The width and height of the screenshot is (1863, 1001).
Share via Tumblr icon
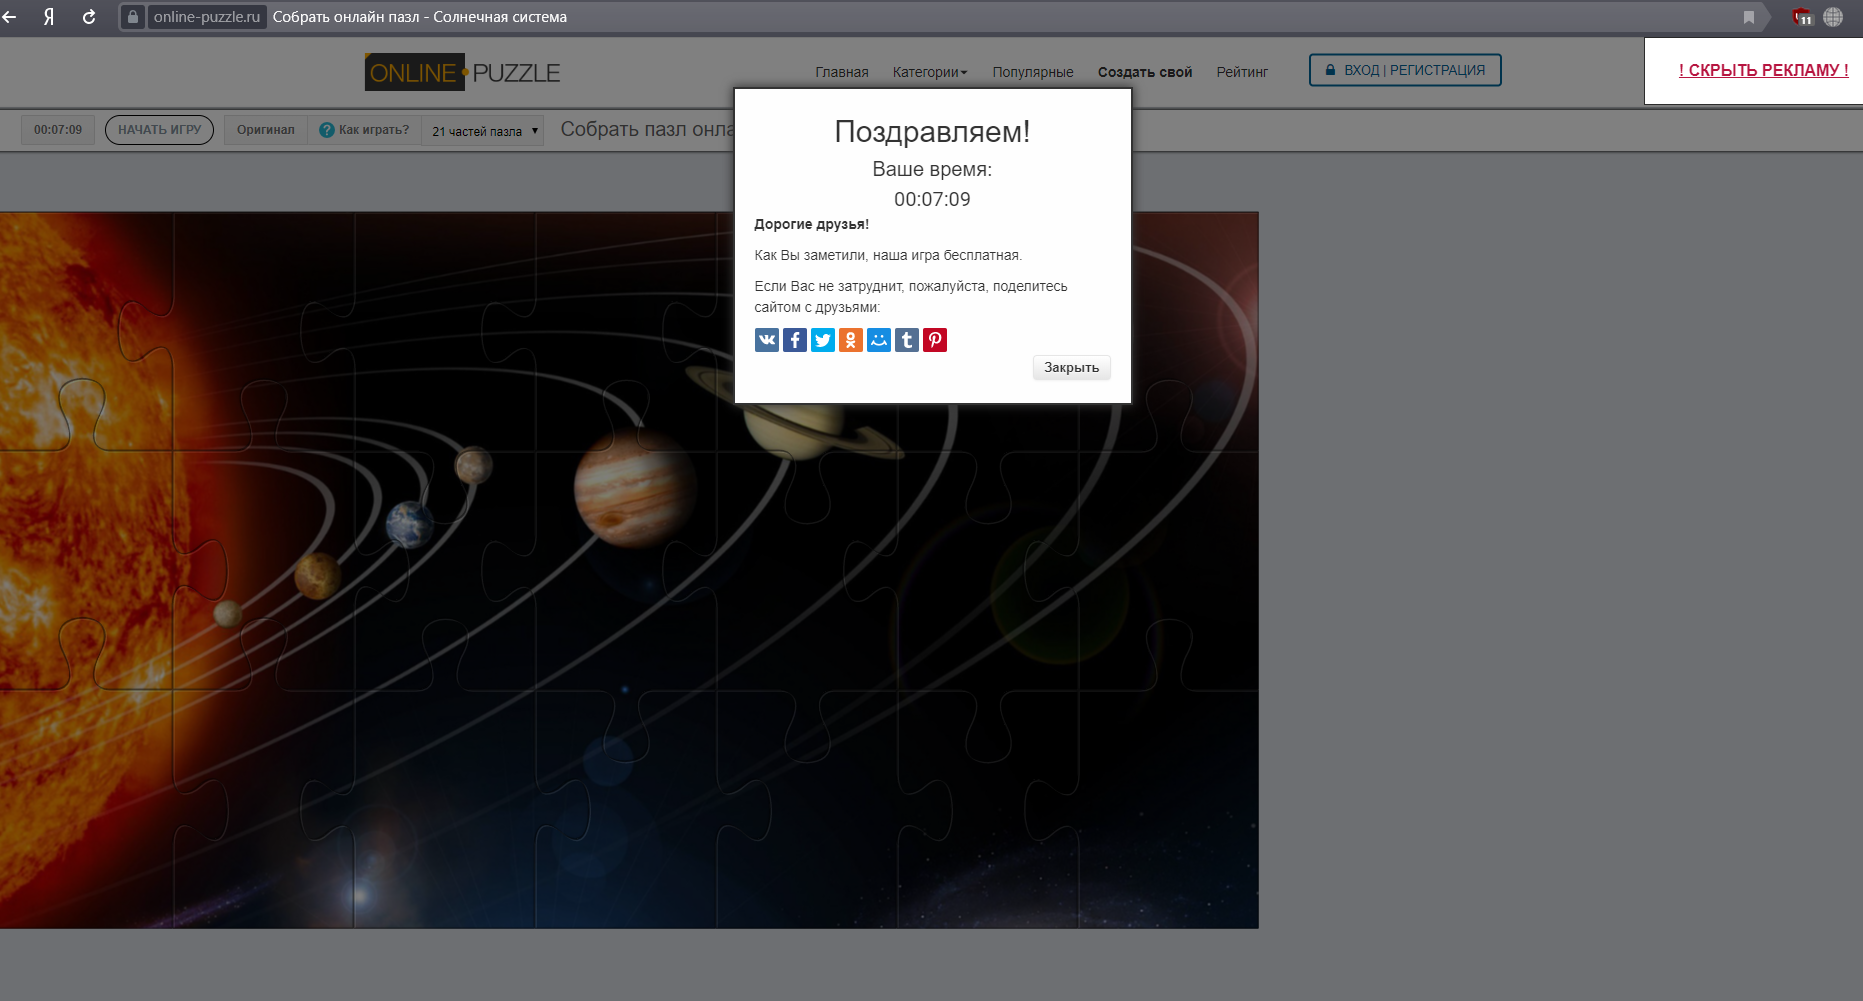(x=906, y=340)
